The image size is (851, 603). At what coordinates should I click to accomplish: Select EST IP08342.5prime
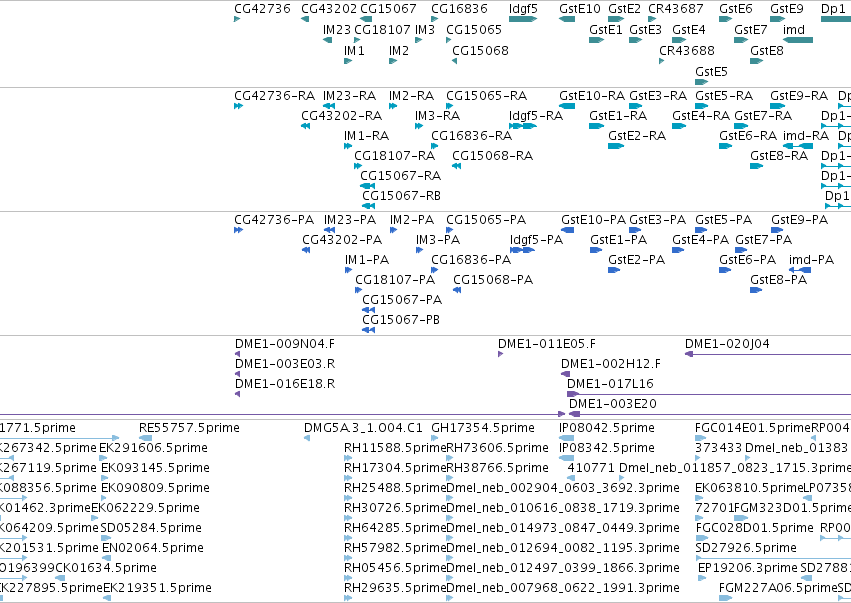pyautogui.click(x=607, y=448)
